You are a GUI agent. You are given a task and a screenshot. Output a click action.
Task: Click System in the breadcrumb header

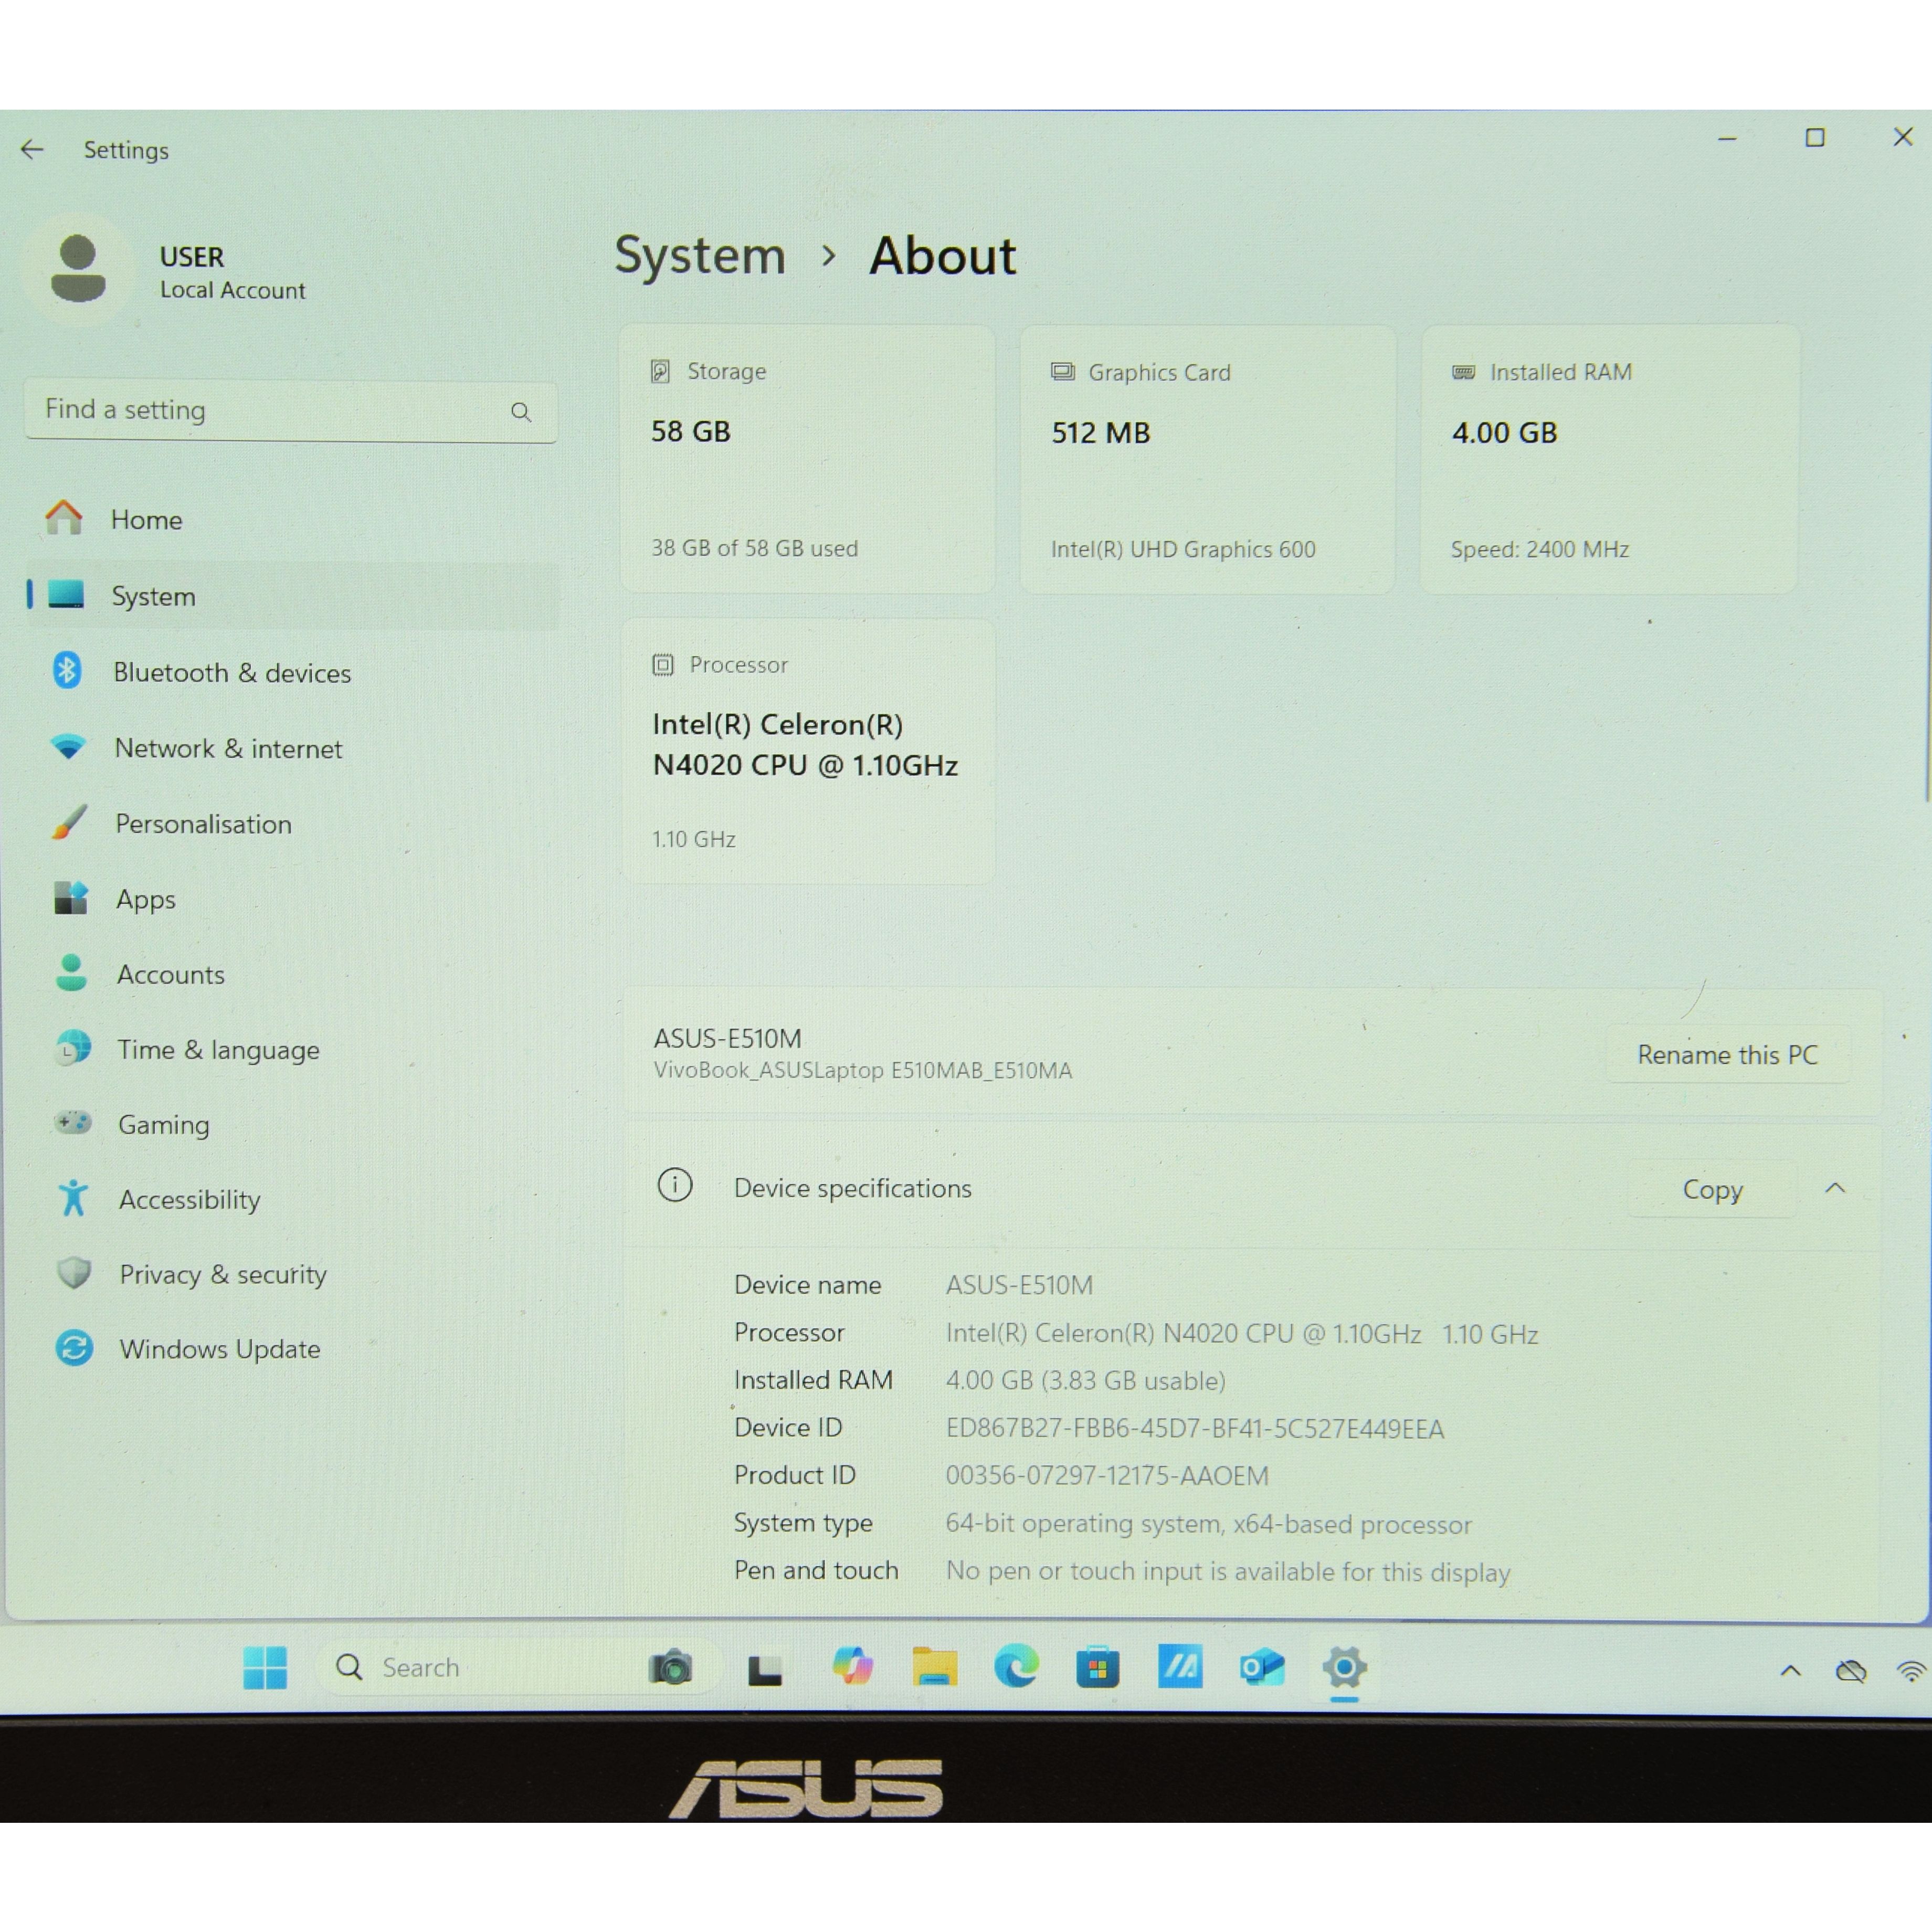click(x=700, y=256)
